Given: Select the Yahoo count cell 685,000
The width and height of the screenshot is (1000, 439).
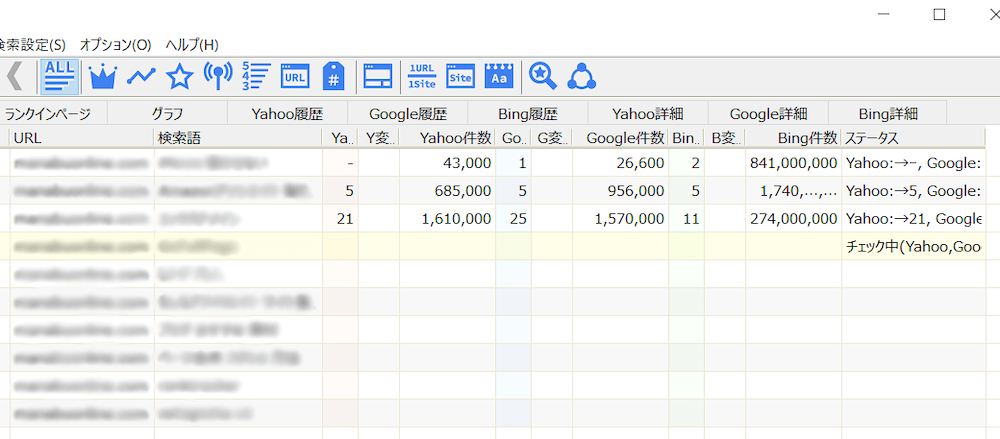Looking at the screenshot, I should 448,191.
